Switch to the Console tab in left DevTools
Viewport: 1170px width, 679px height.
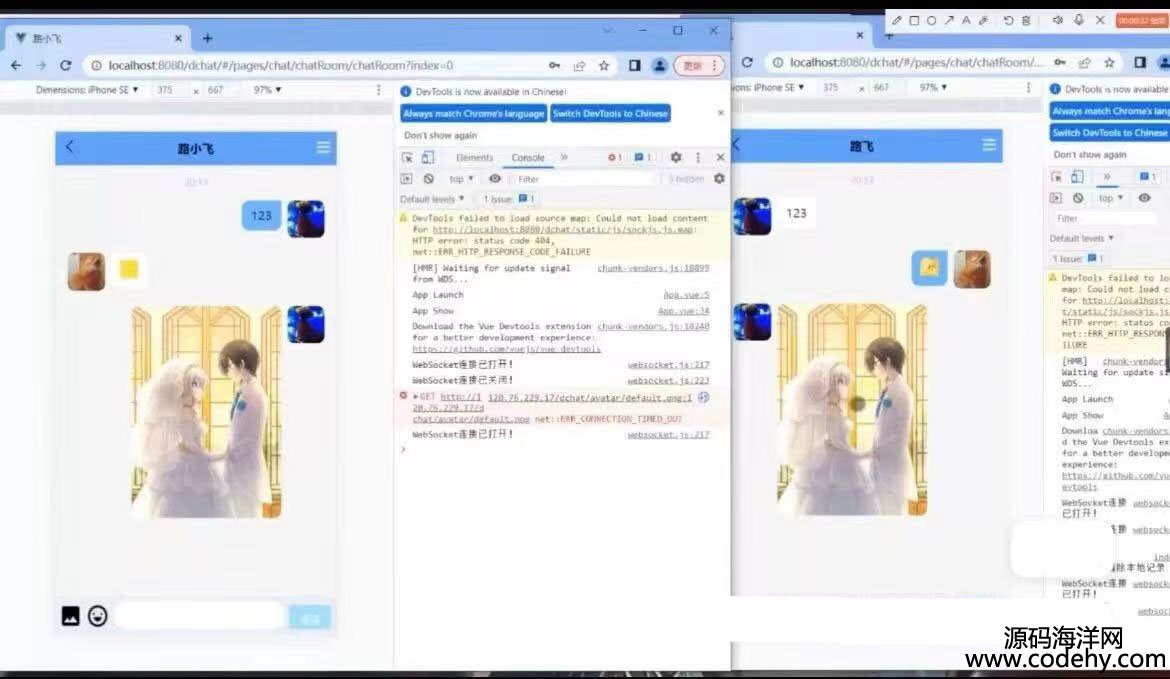tap(528, 157)
